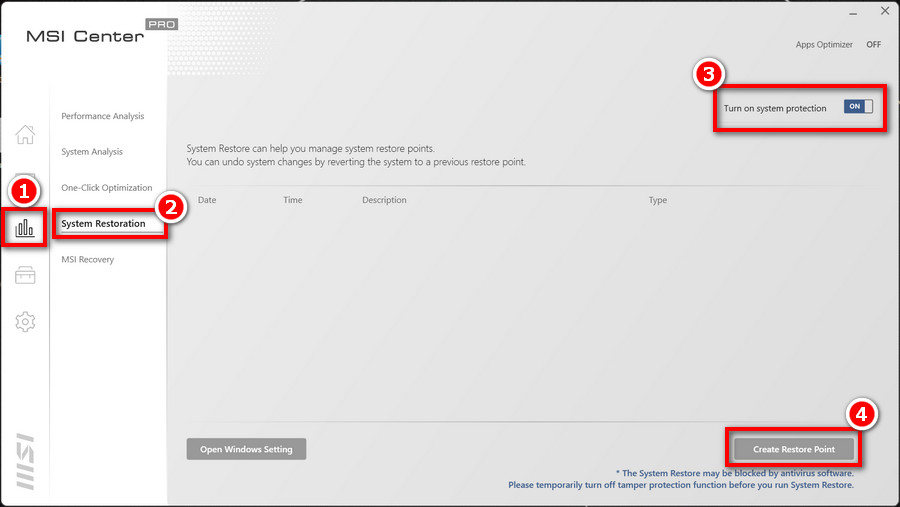Open the toolbox support sidebar icon

click(25, 275)
